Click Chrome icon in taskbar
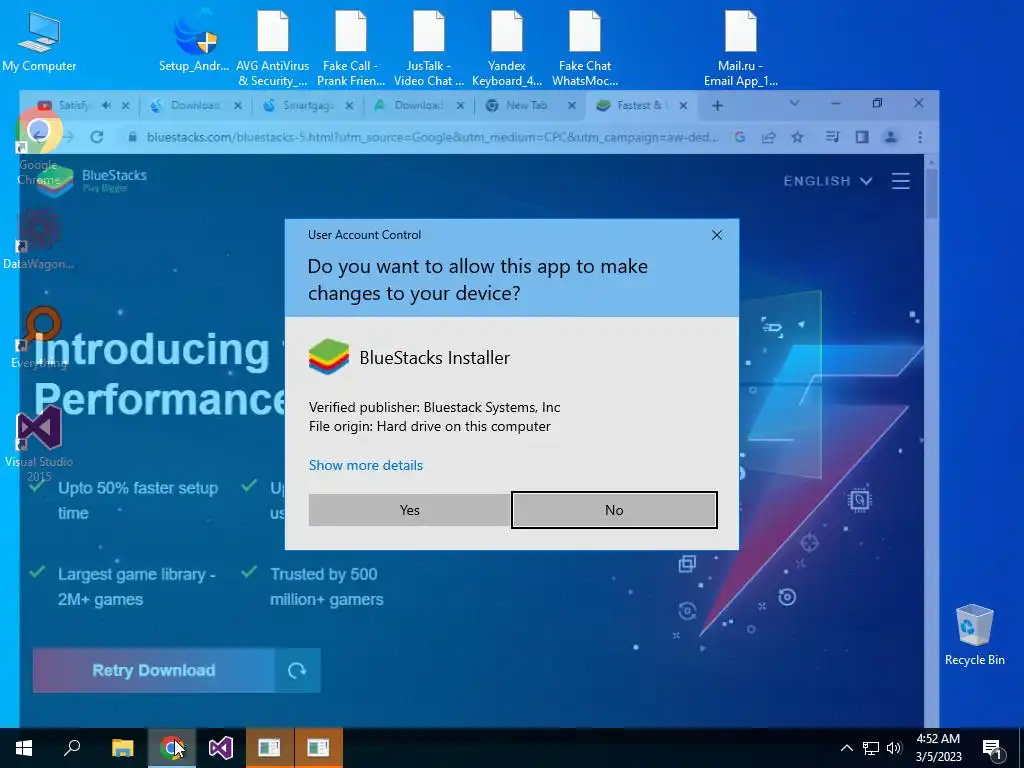The image size is (1024, 768). pos(171,748)
